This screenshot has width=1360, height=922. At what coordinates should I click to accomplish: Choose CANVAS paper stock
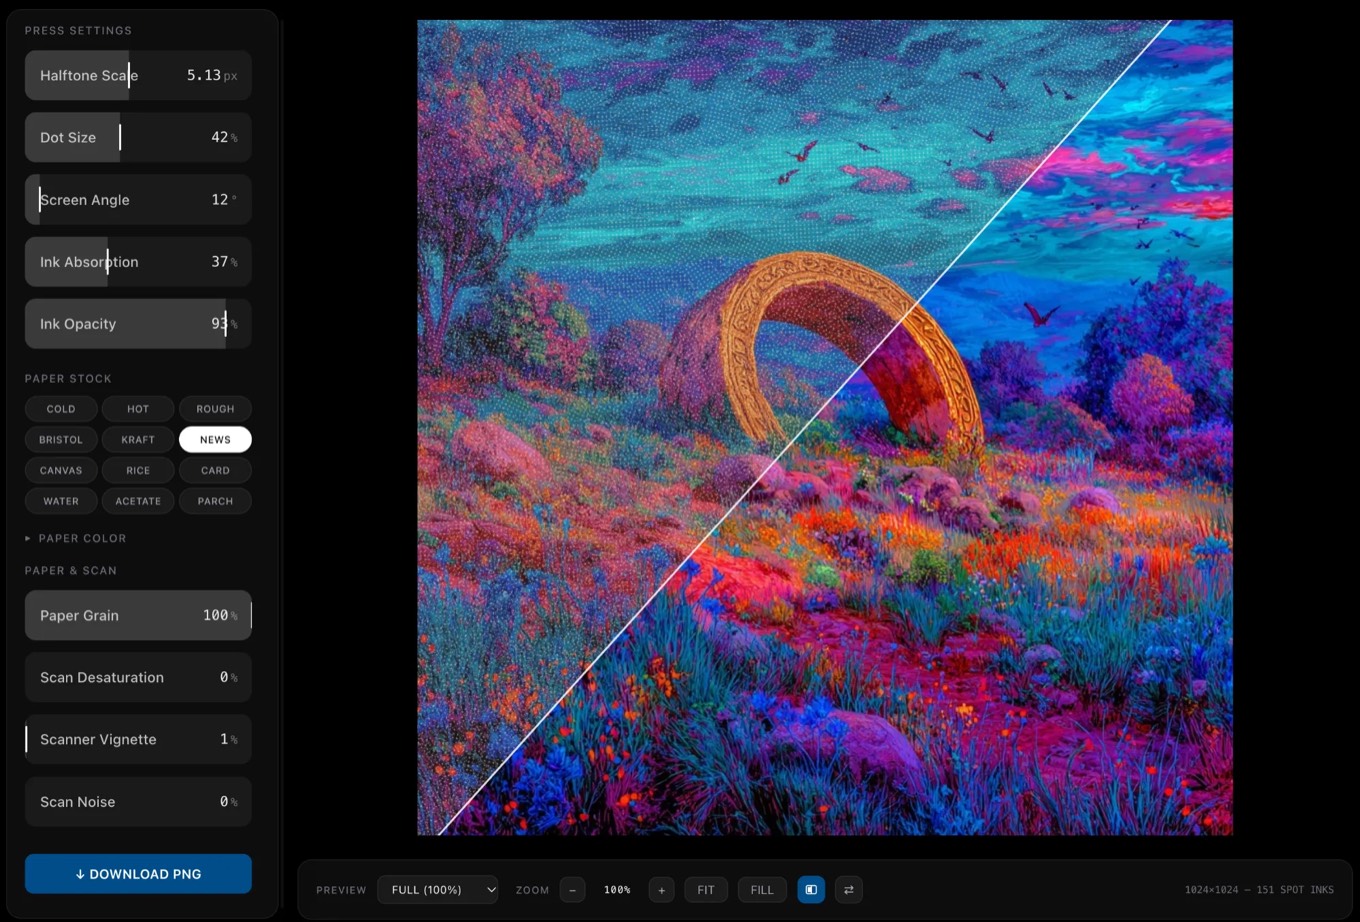click(61, 470)
